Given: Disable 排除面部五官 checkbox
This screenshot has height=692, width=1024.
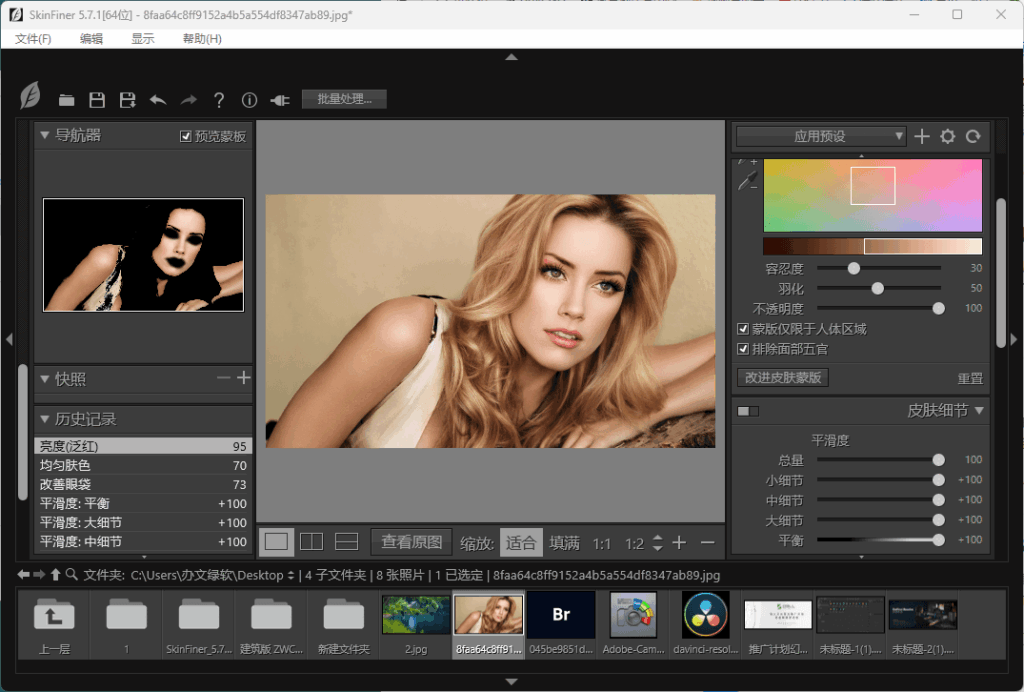Looking at the screenshot, I should (743, 349).
